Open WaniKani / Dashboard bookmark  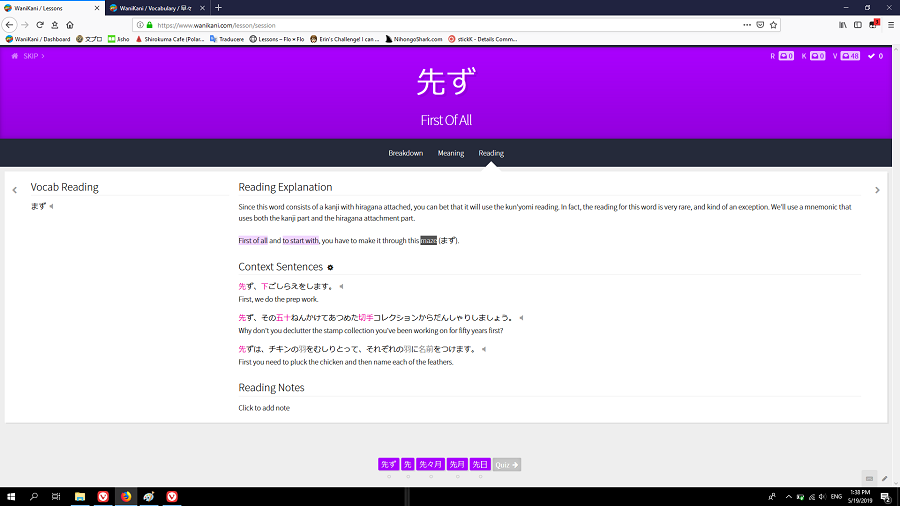tap(38, 39)
